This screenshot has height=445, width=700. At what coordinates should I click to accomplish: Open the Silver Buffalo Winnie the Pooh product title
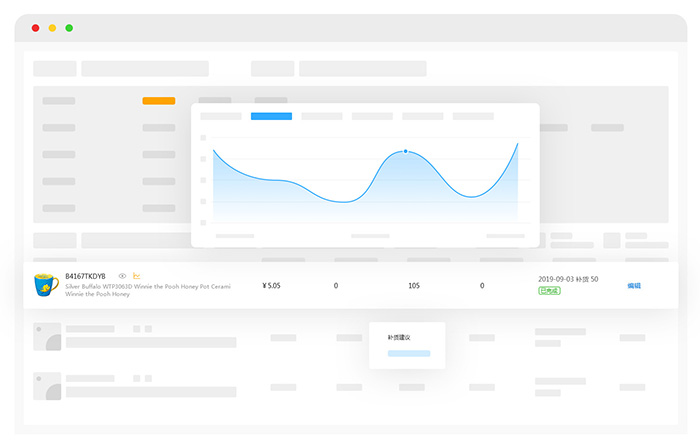tap(147, 286)
